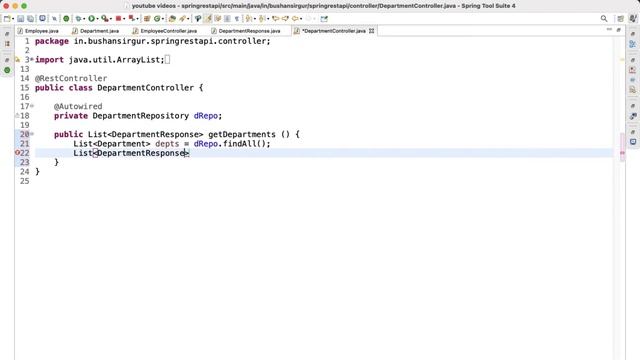Viewport: 640px width, 360px height.
Task: Switch to the Department.java tab
Action: pyautogui.click(x=96, y=31)
